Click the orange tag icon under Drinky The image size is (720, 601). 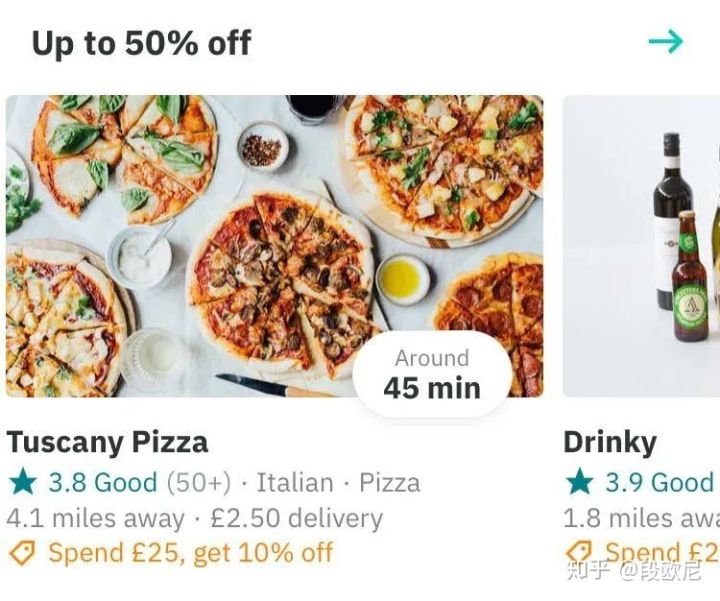[579, 552]
